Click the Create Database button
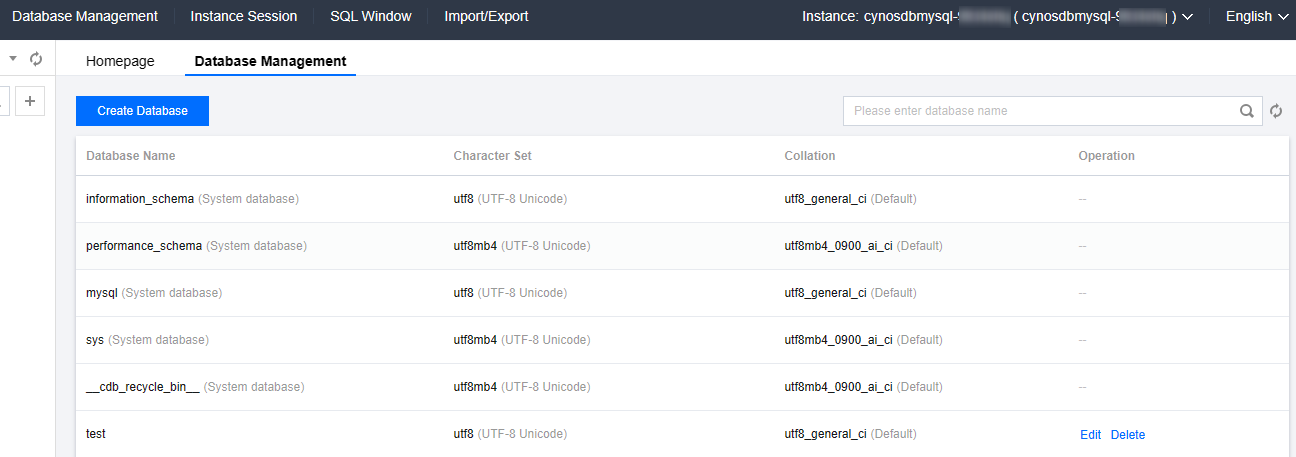 click(142, 111)
